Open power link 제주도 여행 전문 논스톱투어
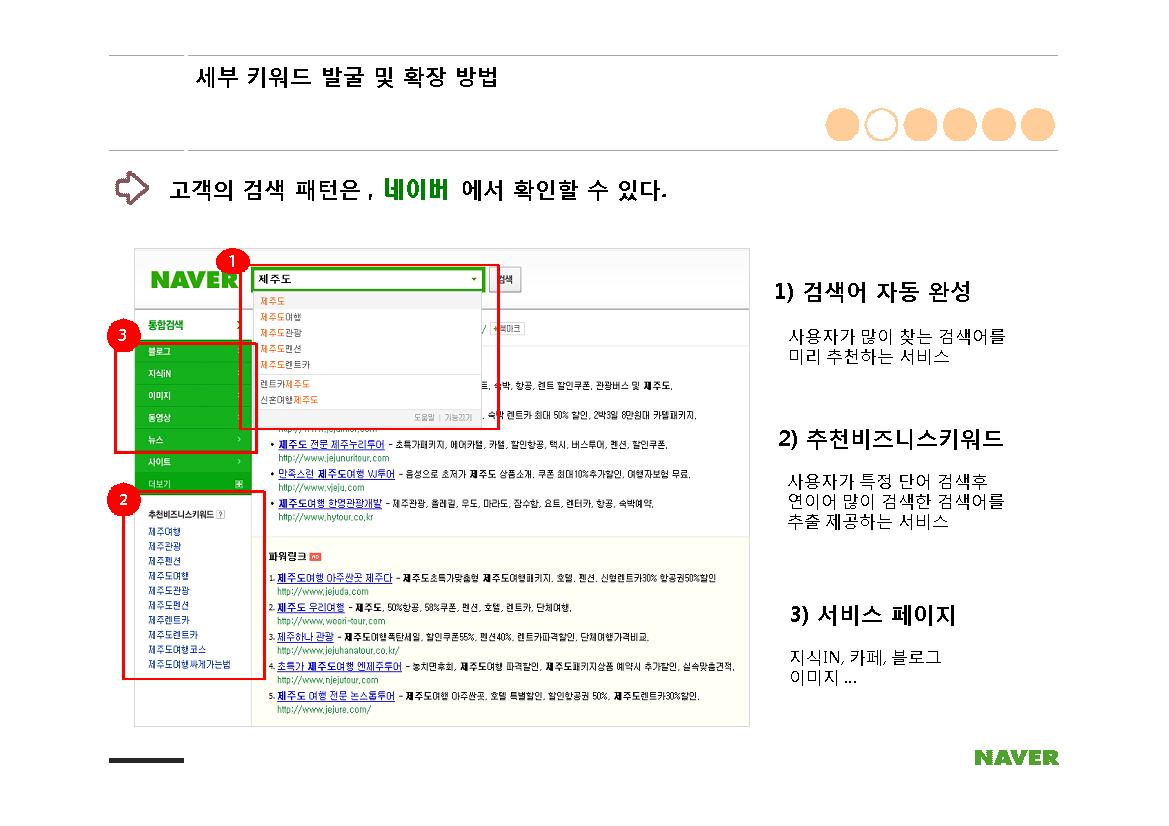Image resolution: width=1169 pixels, height=826 pixels. 335,696
